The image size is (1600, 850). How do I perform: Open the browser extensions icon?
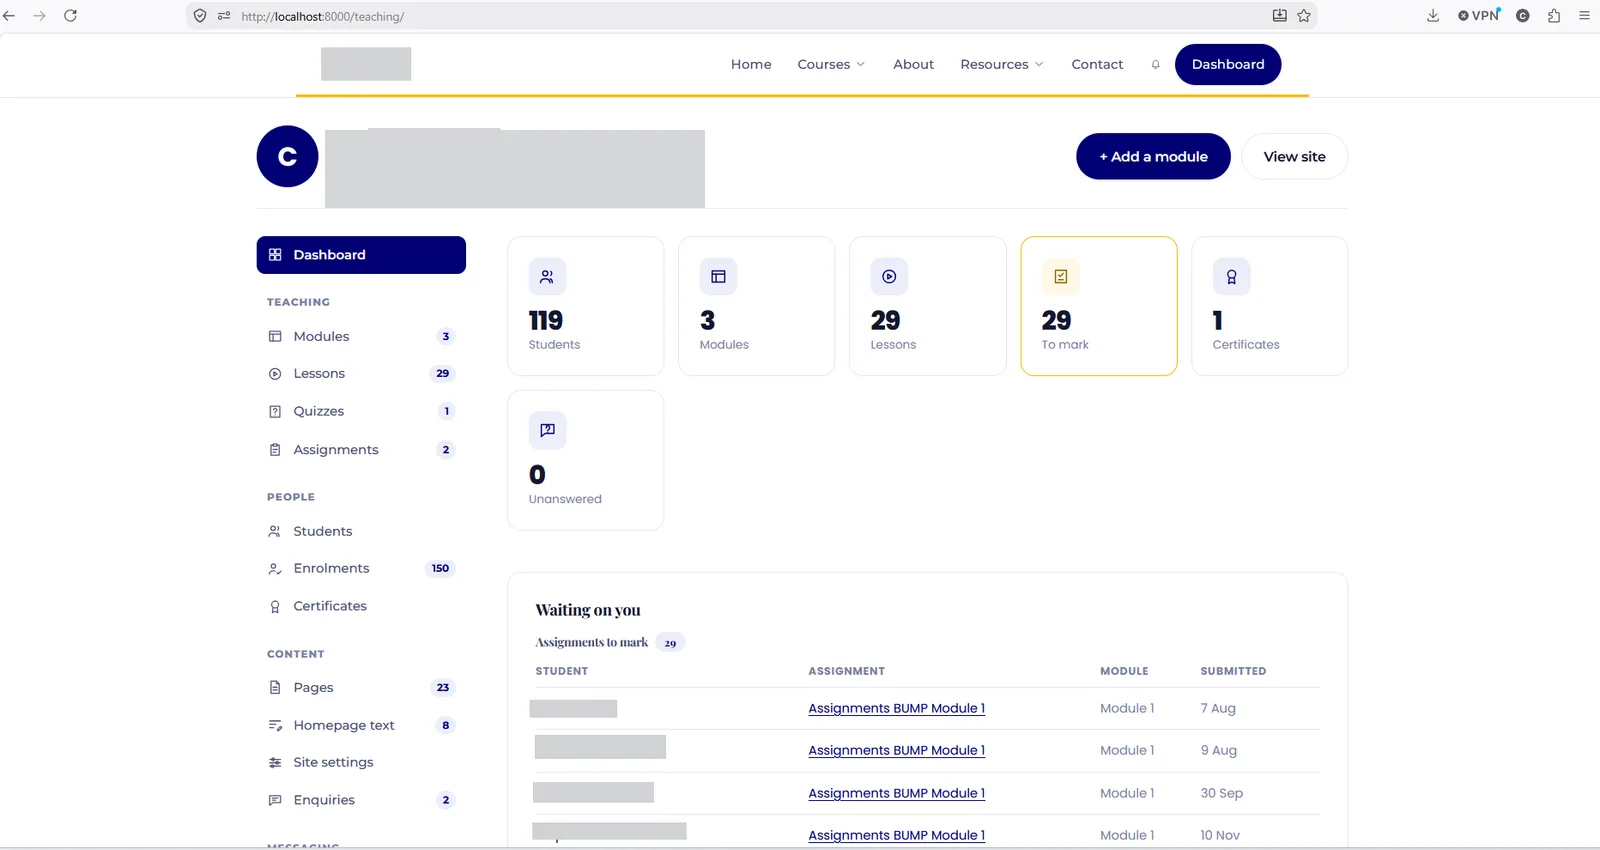pos(1554,16)
